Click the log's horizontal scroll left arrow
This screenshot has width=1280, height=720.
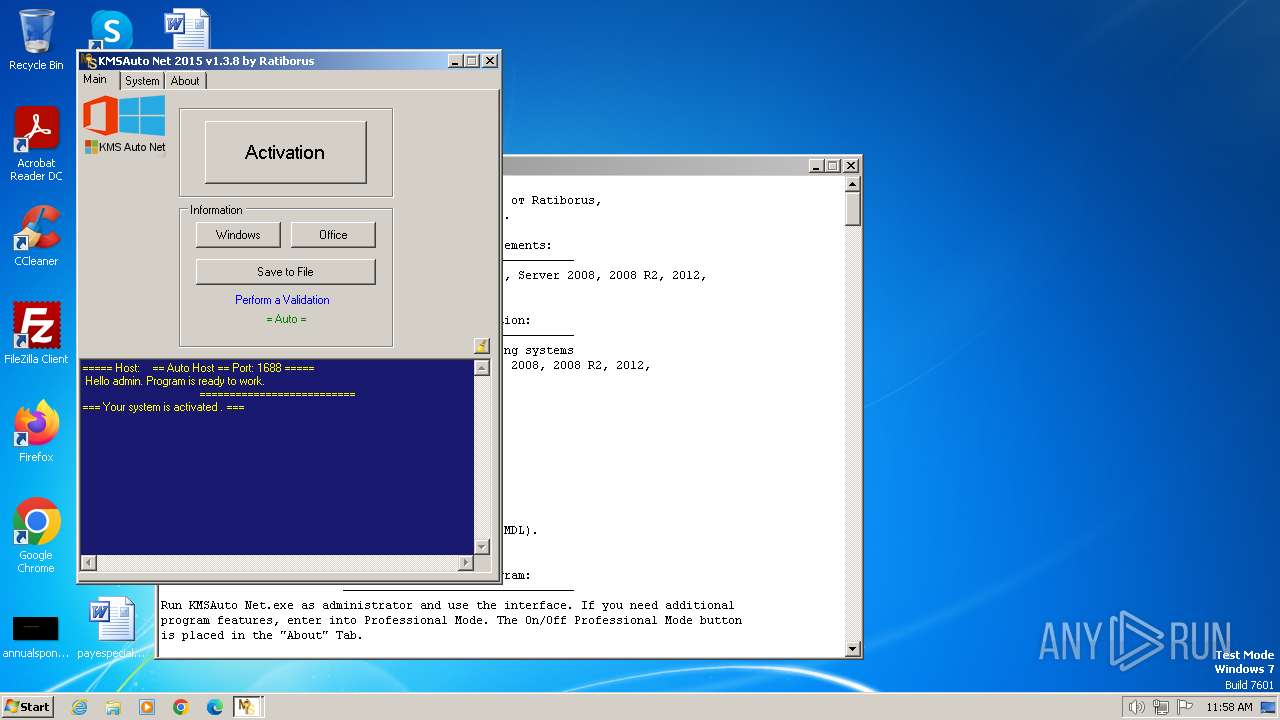pos(88,563)
